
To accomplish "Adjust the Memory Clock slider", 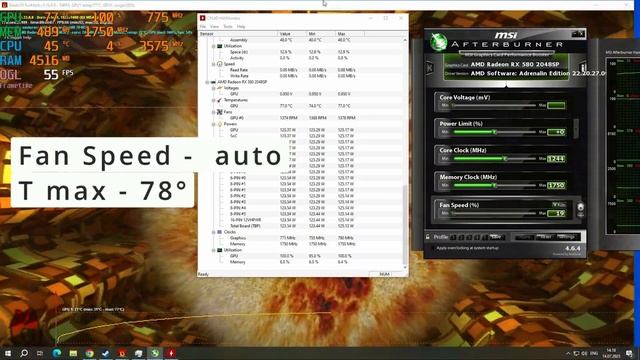I will tap(495, 185).
